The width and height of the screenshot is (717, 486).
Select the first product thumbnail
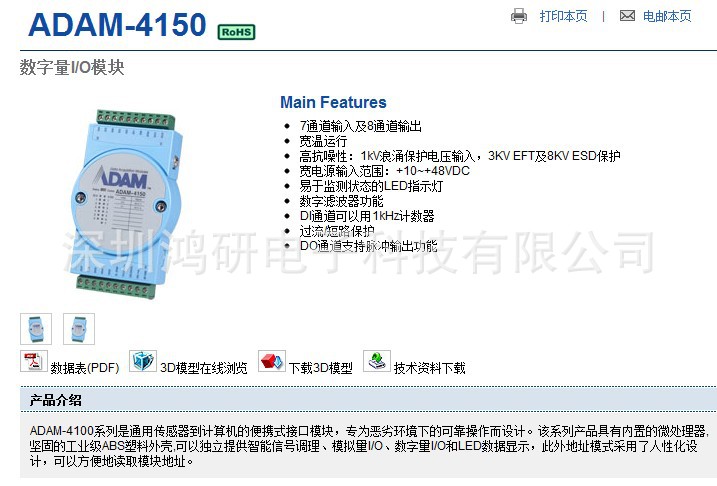[x=36, y=329]
